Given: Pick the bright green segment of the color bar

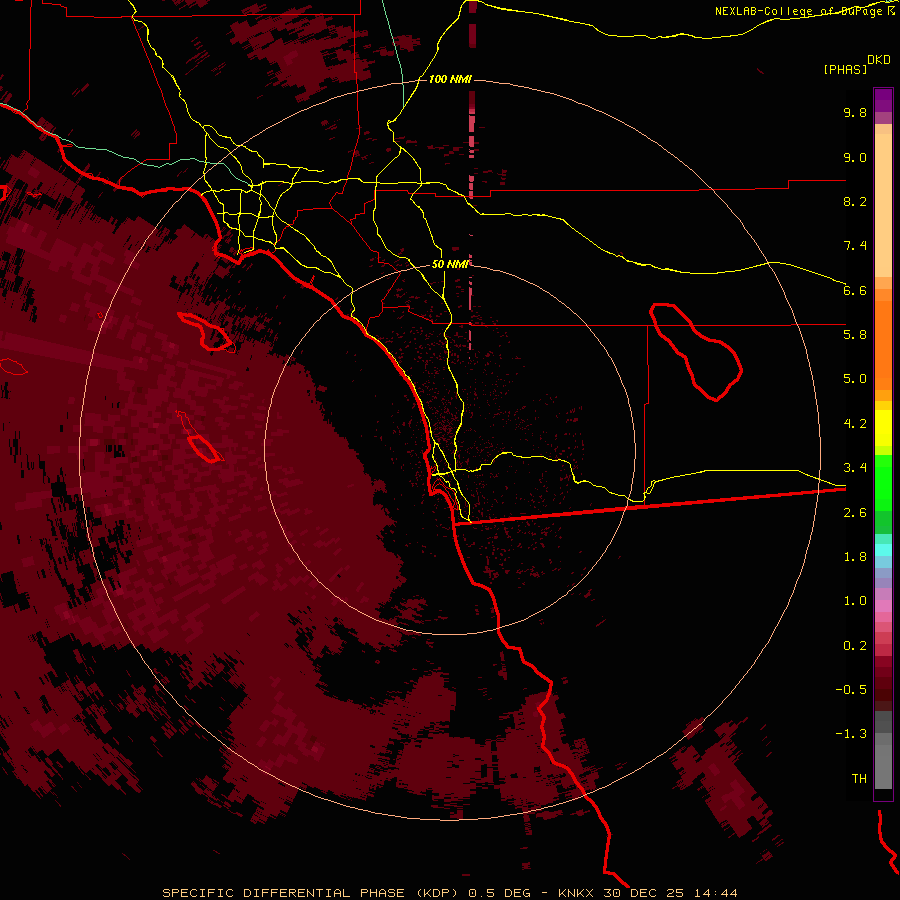Looking at the screenshot, I should click(x=883, y=482).
